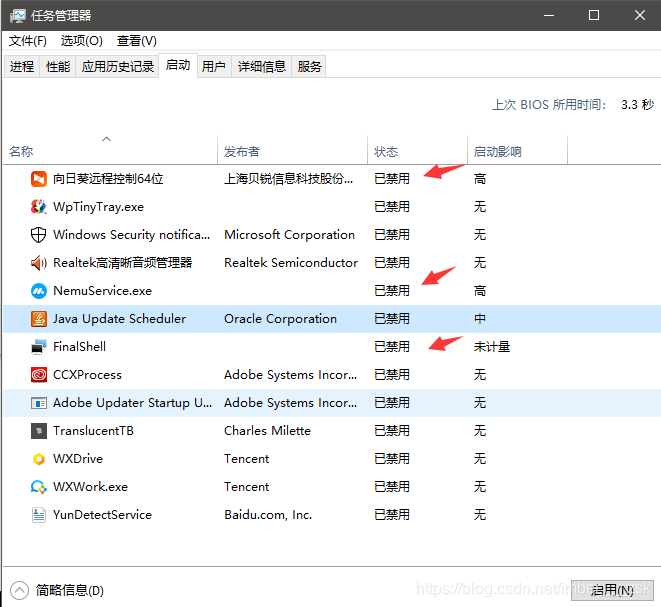Click the Tencent publisher cell in WXDrive row
Viewport: 661px width, 607px height.
point(247,459)
